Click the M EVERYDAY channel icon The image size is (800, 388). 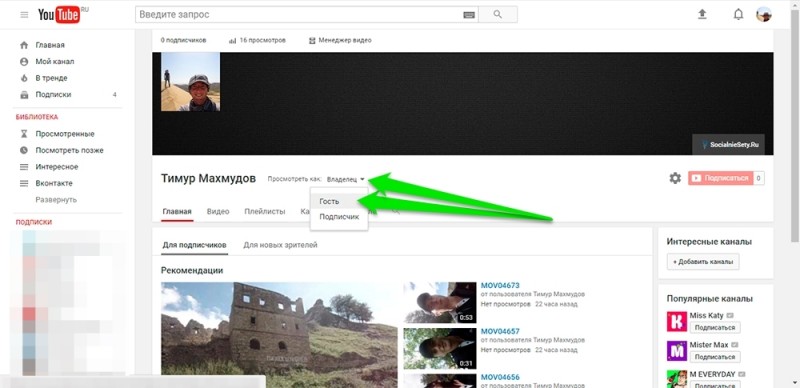tap(677, 379)
